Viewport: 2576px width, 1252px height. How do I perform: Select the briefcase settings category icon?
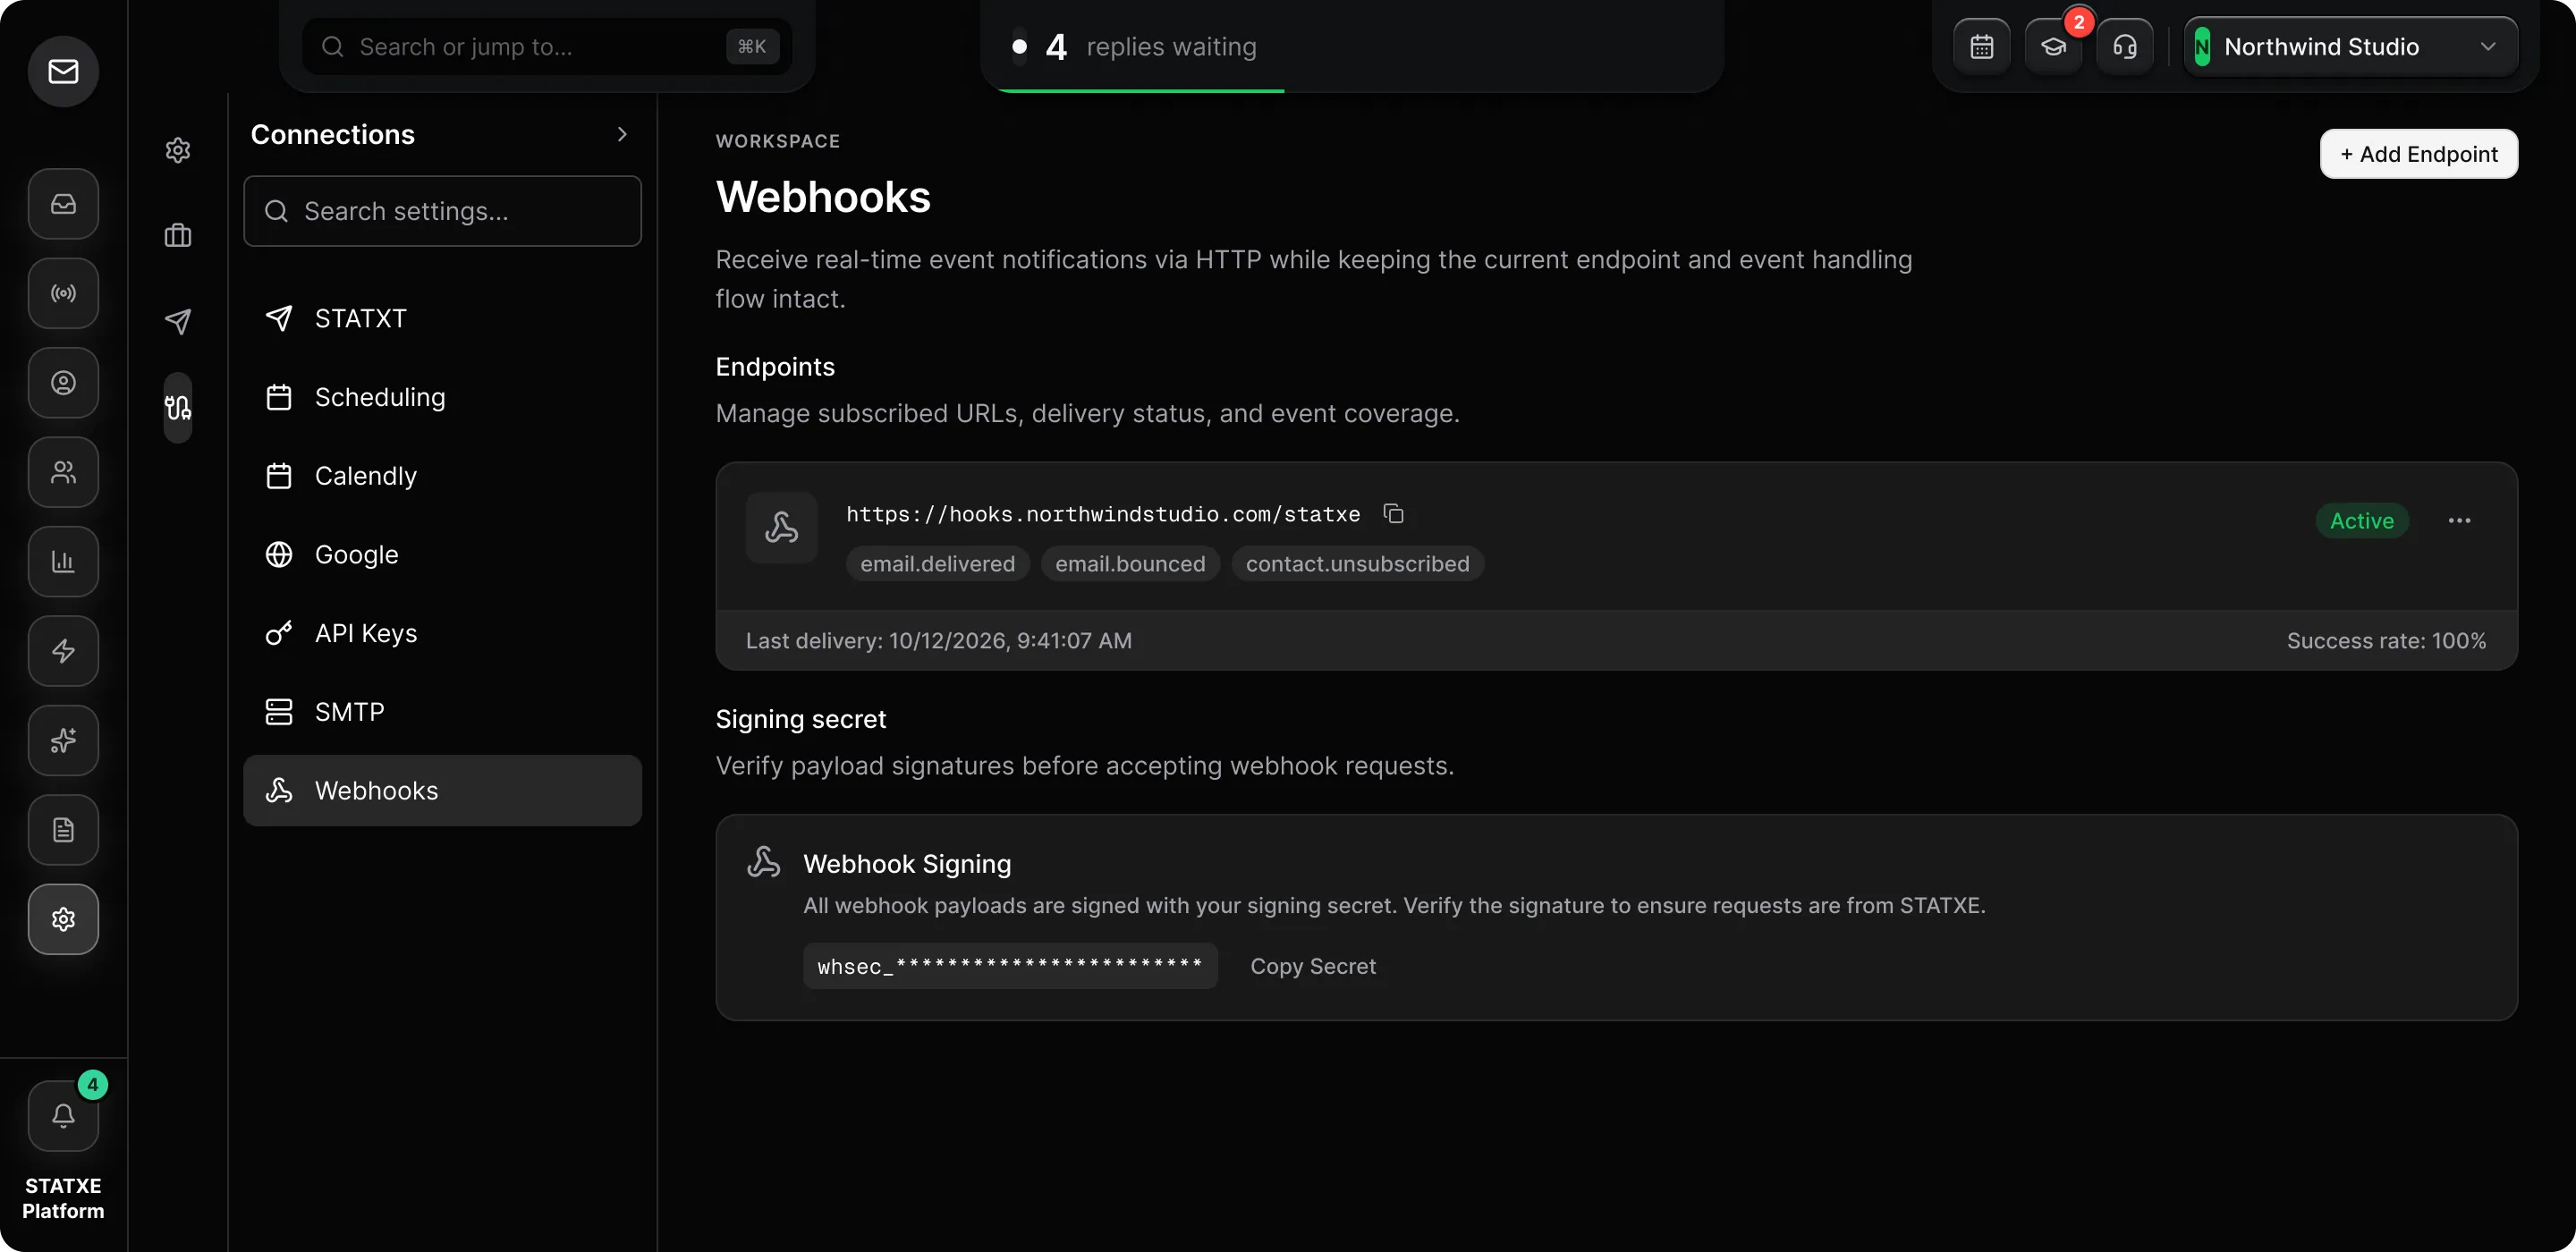pos(178,236)
